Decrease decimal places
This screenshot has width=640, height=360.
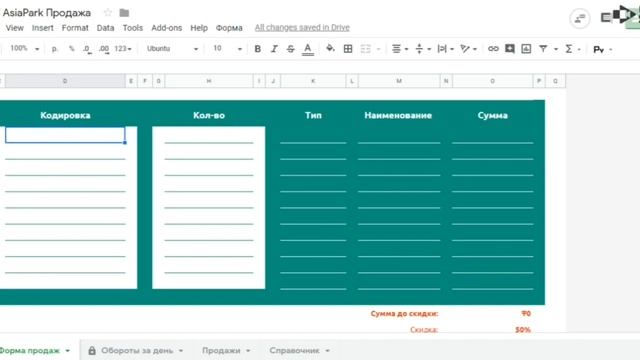(87, 49)
